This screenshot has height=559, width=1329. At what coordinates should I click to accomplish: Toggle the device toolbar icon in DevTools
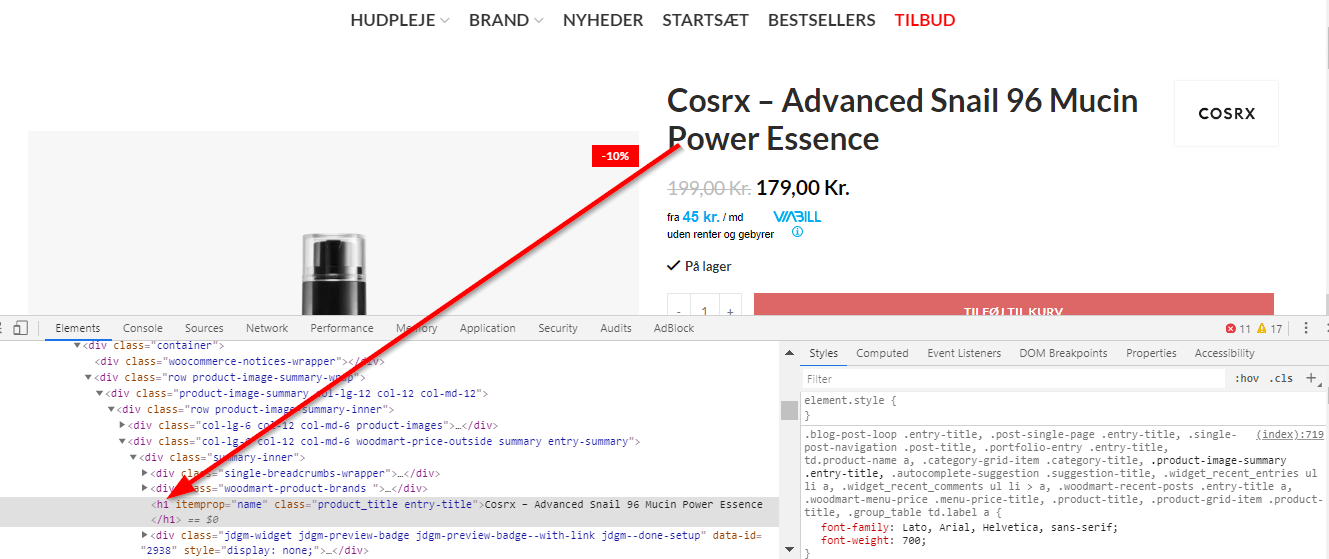pyautogui.click(x=20, y=328)
